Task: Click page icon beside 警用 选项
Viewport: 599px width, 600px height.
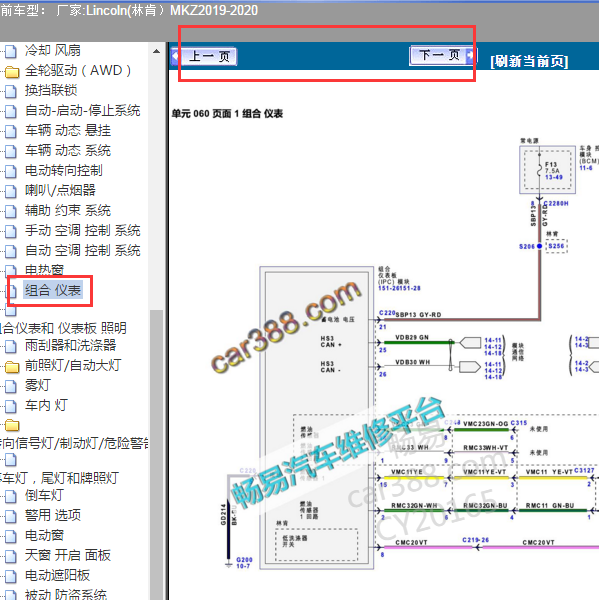Action: pyautogui.click(x=11, y=516)
